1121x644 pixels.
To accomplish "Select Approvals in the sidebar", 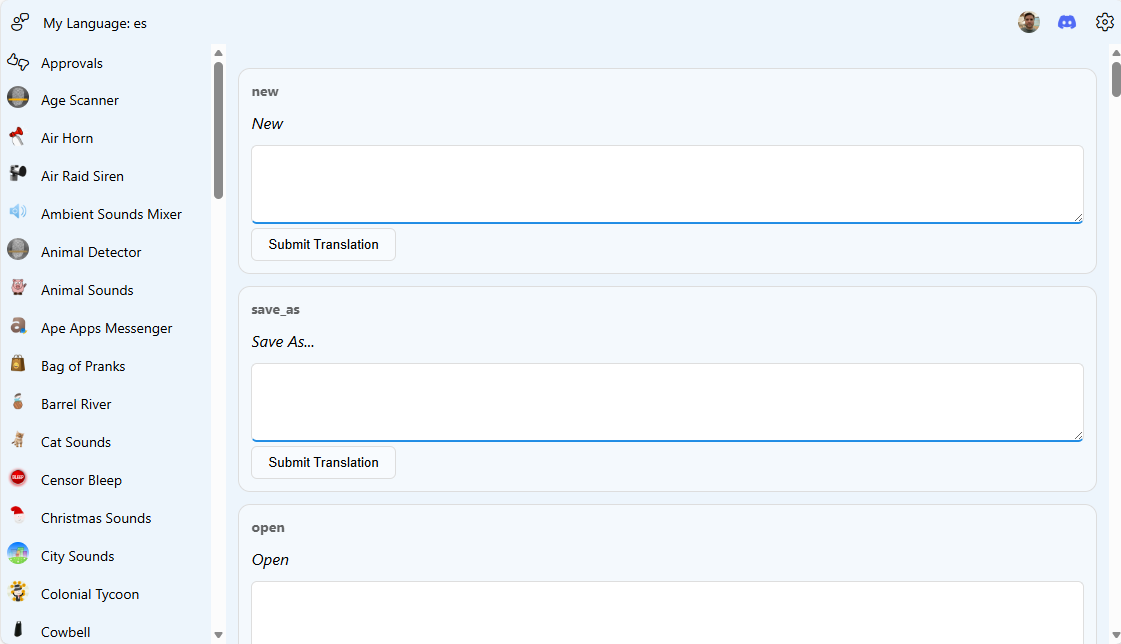I will point(72,63).
